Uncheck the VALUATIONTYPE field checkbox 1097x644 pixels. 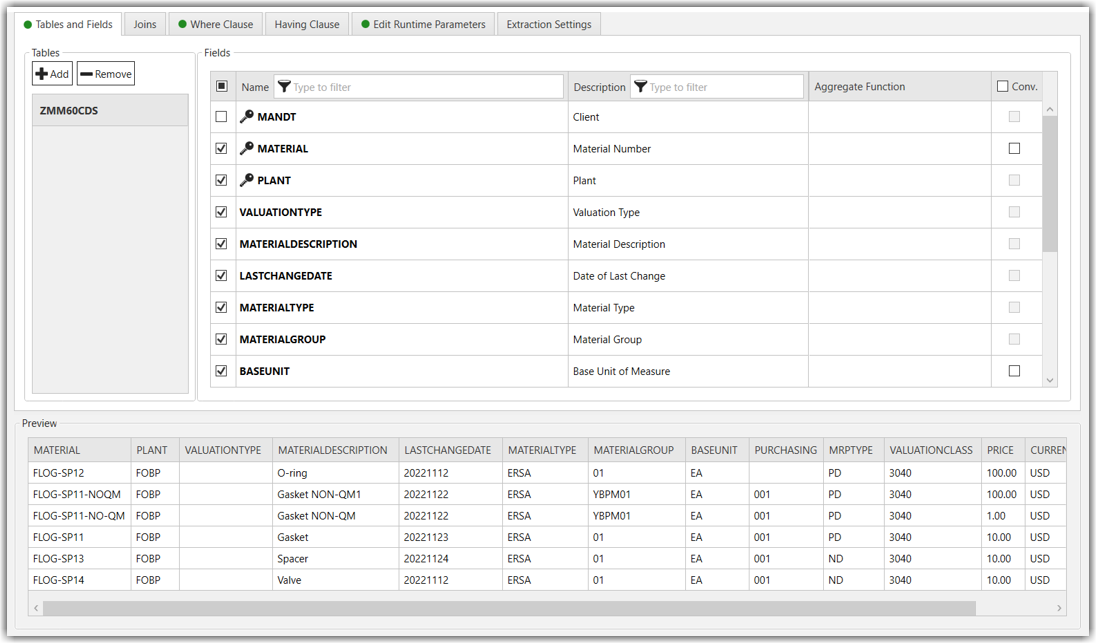pos(221,212)
